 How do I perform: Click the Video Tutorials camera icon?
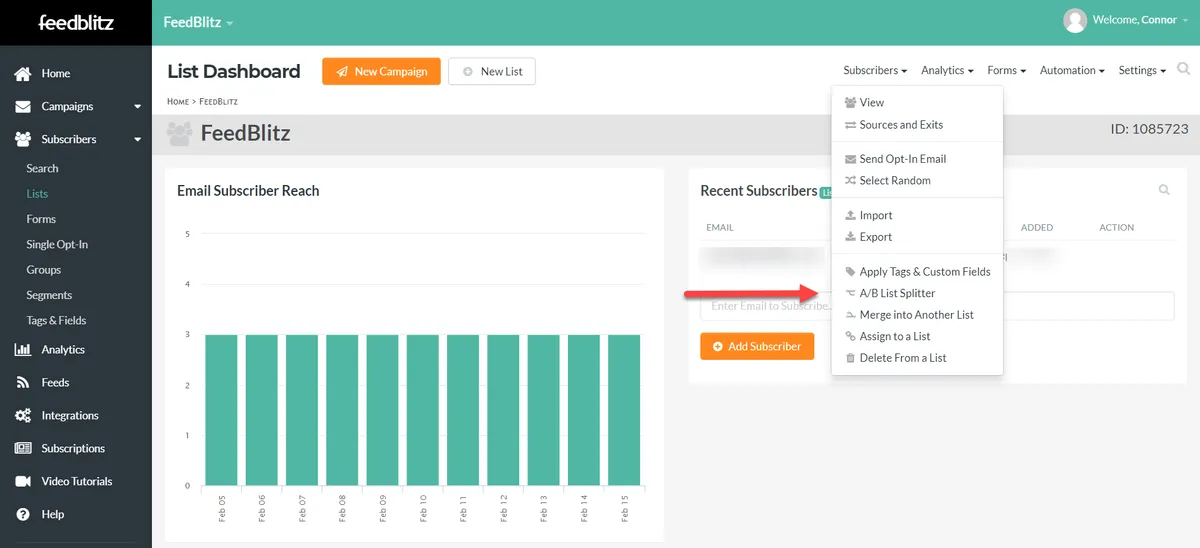[x=22, y=482]
